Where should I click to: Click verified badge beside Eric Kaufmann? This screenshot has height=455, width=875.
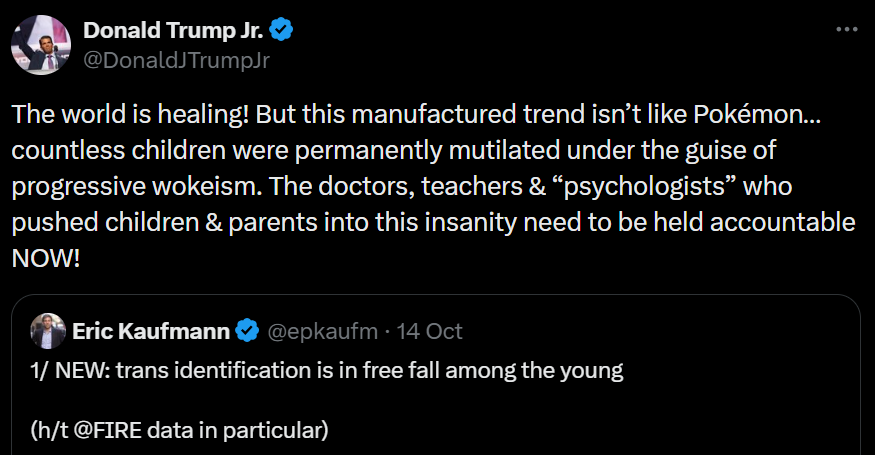247,330
